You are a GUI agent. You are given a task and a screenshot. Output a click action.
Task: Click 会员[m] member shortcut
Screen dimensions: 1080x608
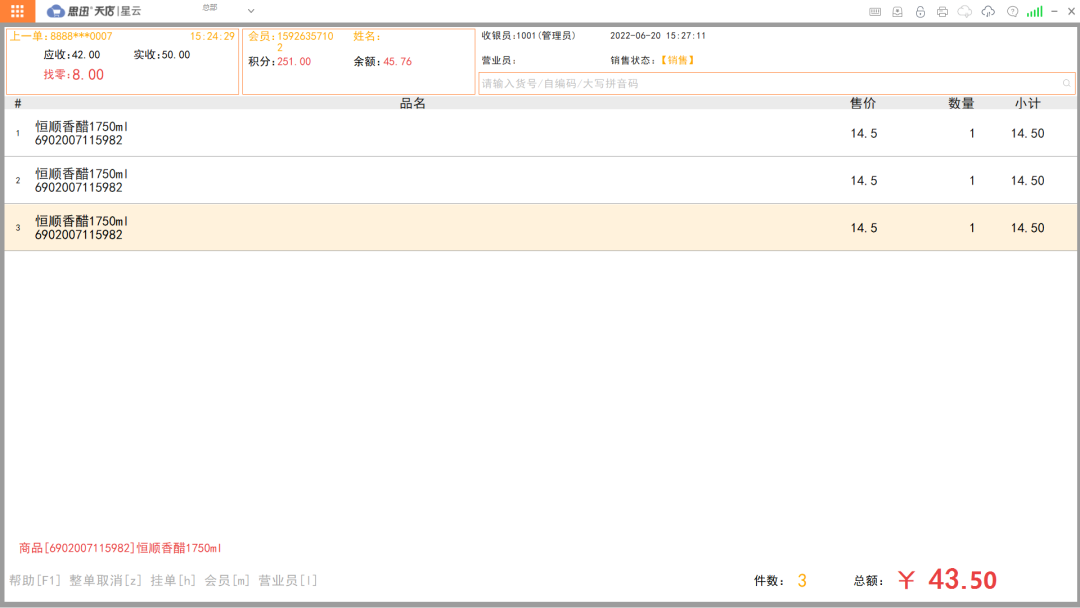tap(228, 581)
